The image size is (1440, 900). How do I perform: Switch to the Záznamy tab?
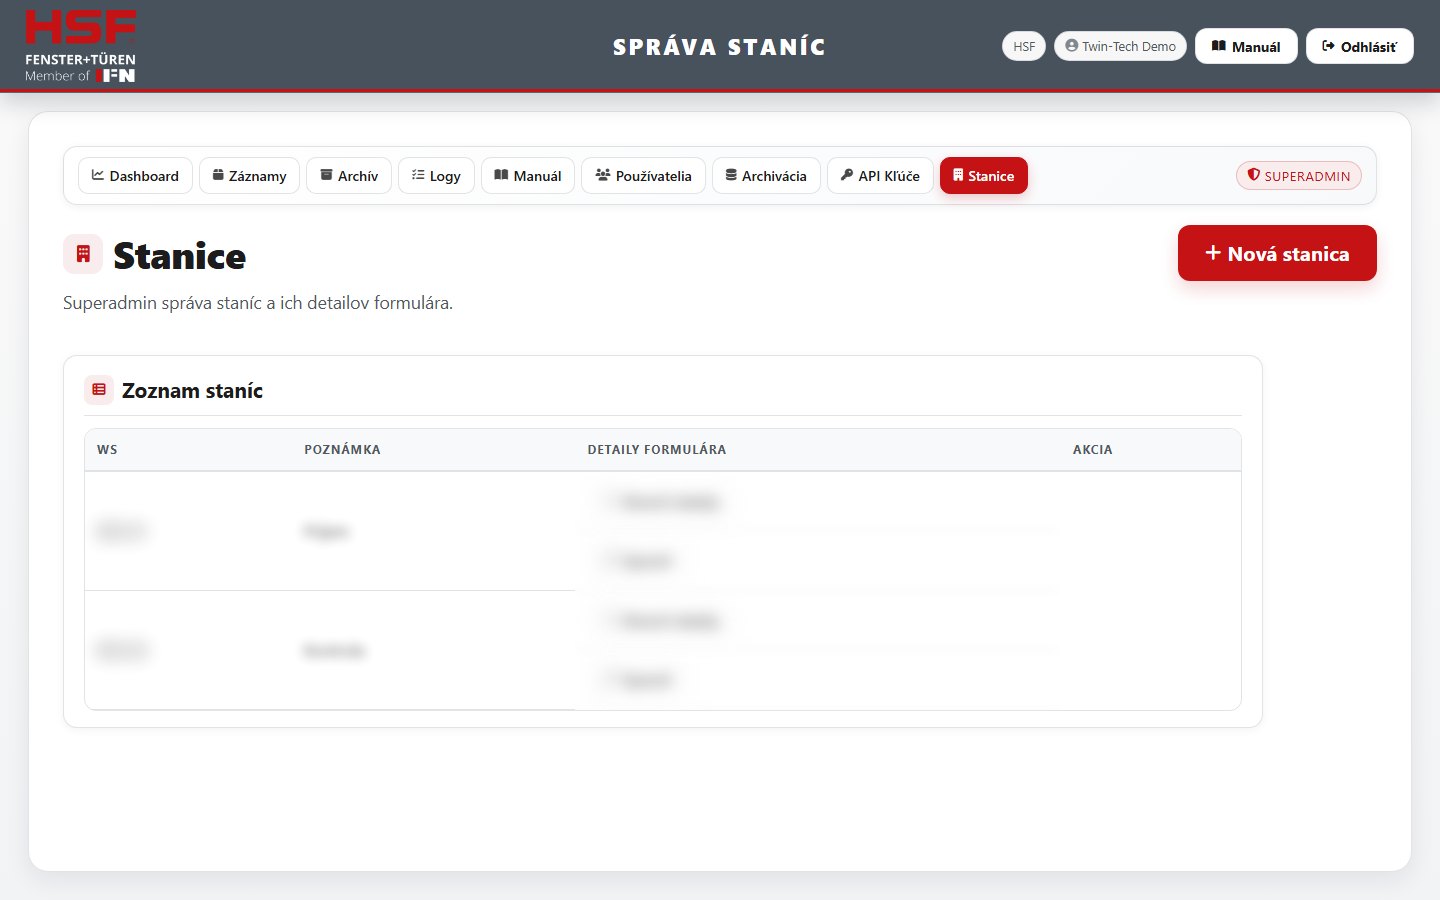[249, 176]
